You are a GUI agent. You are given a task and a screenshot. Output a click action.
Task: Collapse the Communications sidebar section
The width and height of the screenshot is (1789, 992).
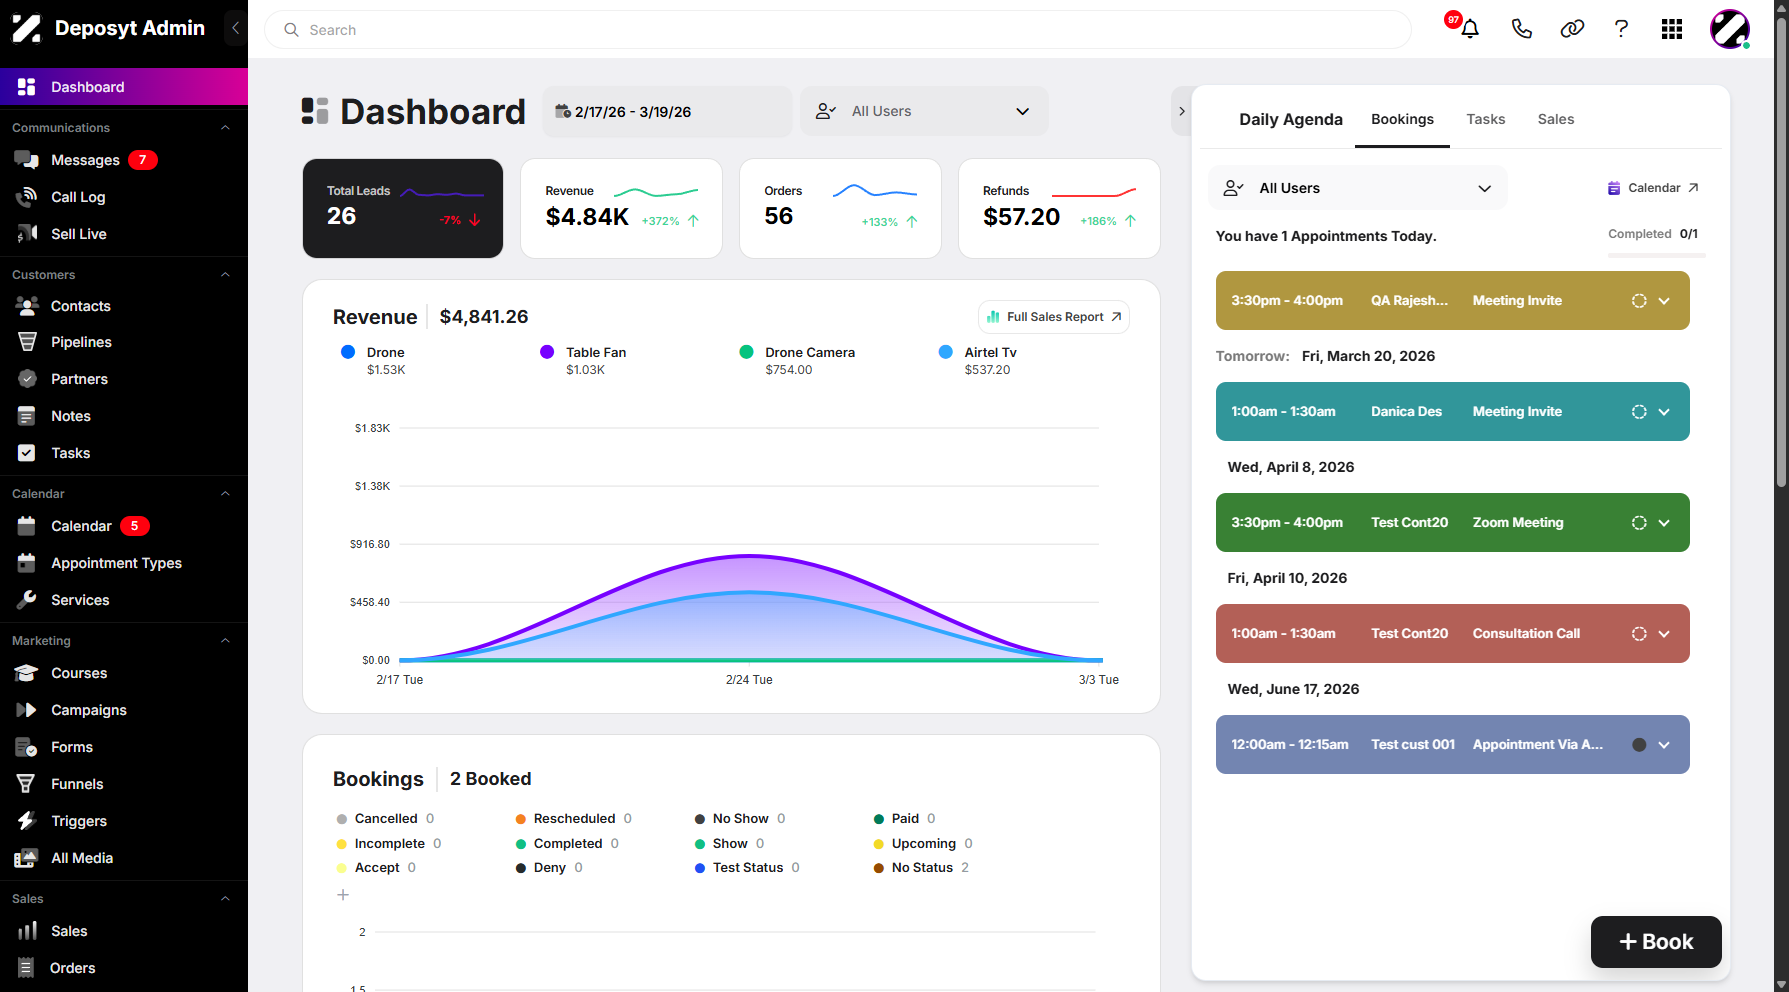225,128
